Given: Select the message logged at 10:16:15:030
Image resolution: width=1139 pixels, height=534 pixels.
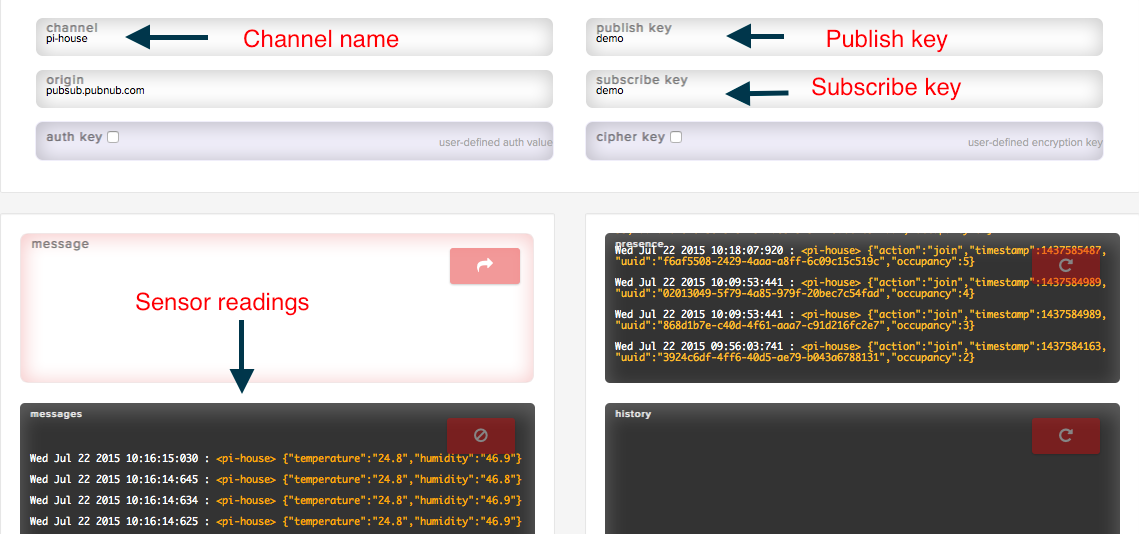Looking at the screenshot, I should [x=275, y=458].
